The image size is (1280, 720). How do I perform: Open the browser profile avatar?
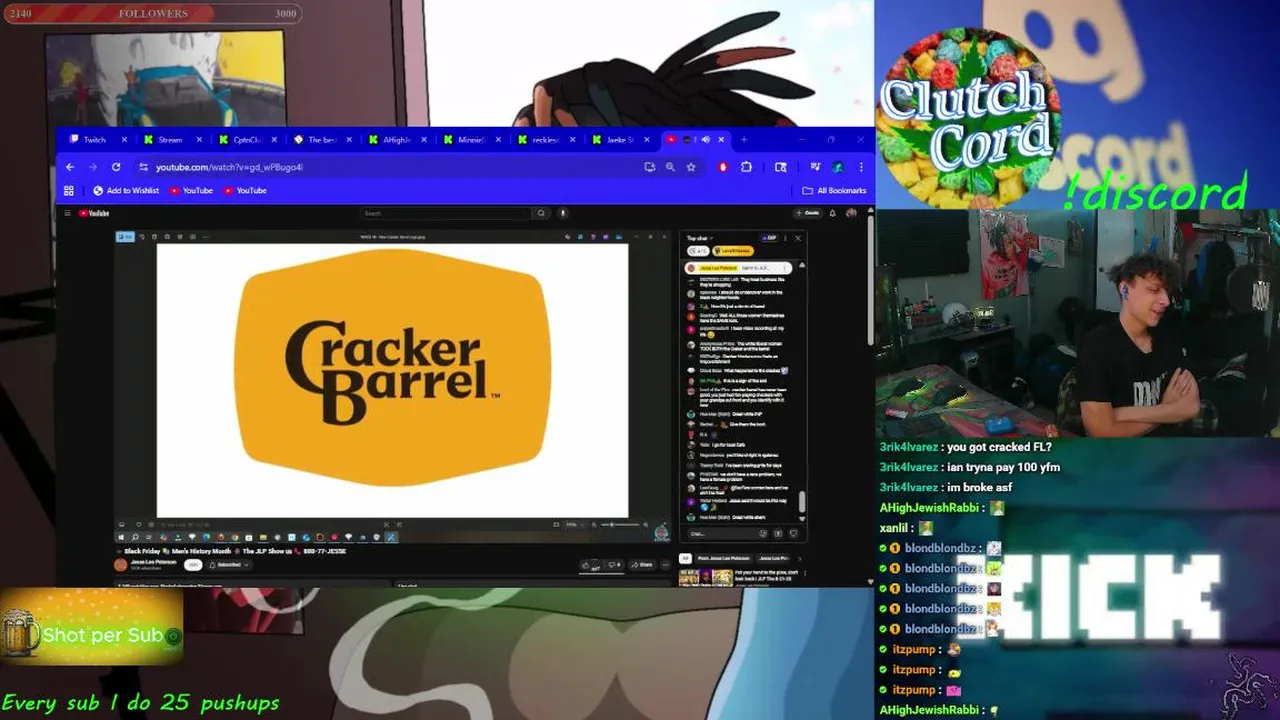point(838,167)
